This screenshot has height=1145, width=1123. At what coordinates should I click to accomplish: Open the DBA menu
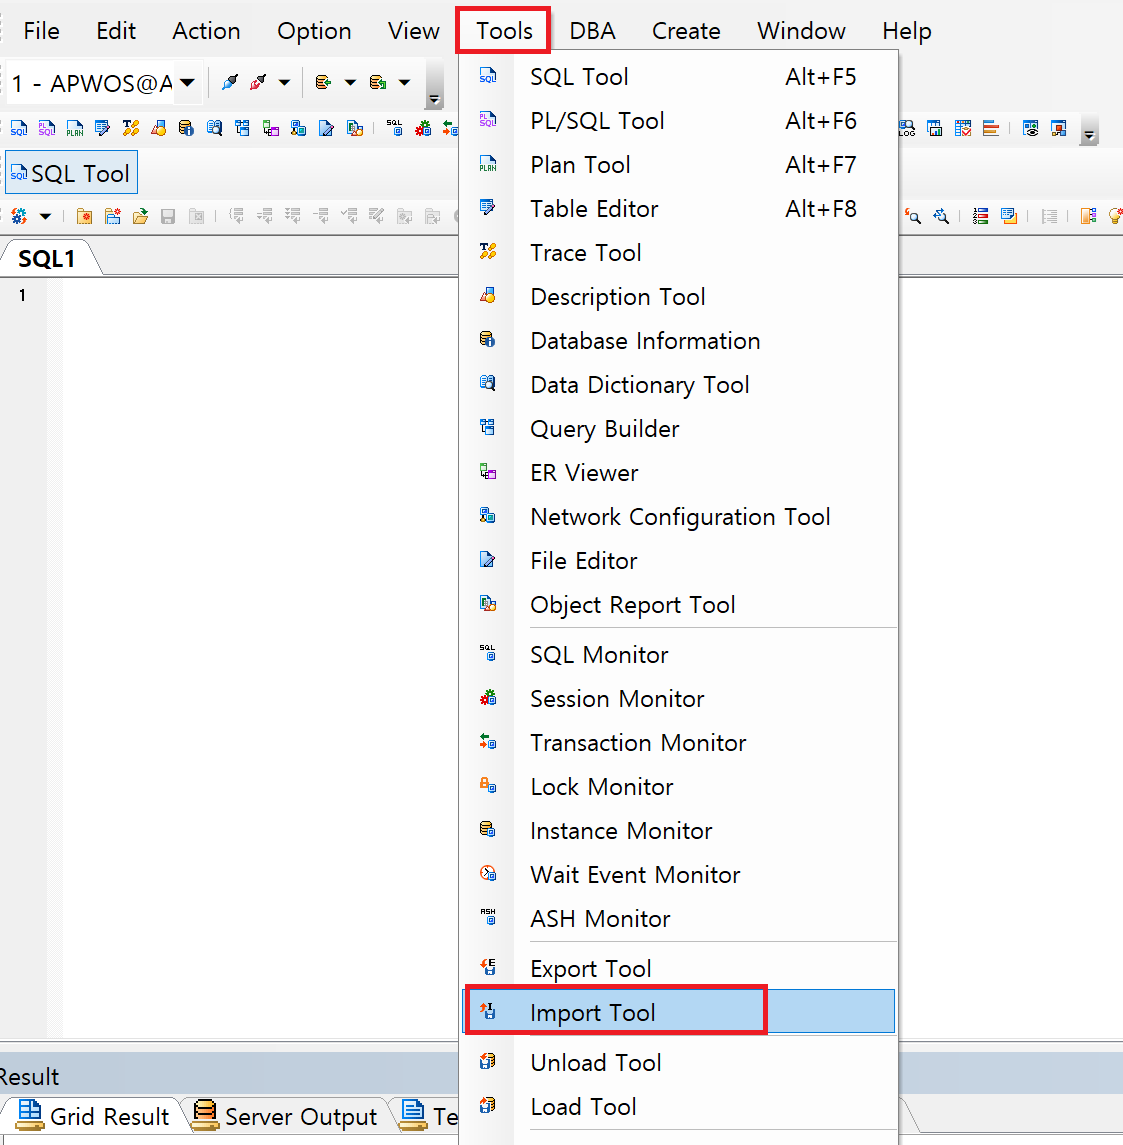(592, 31)
